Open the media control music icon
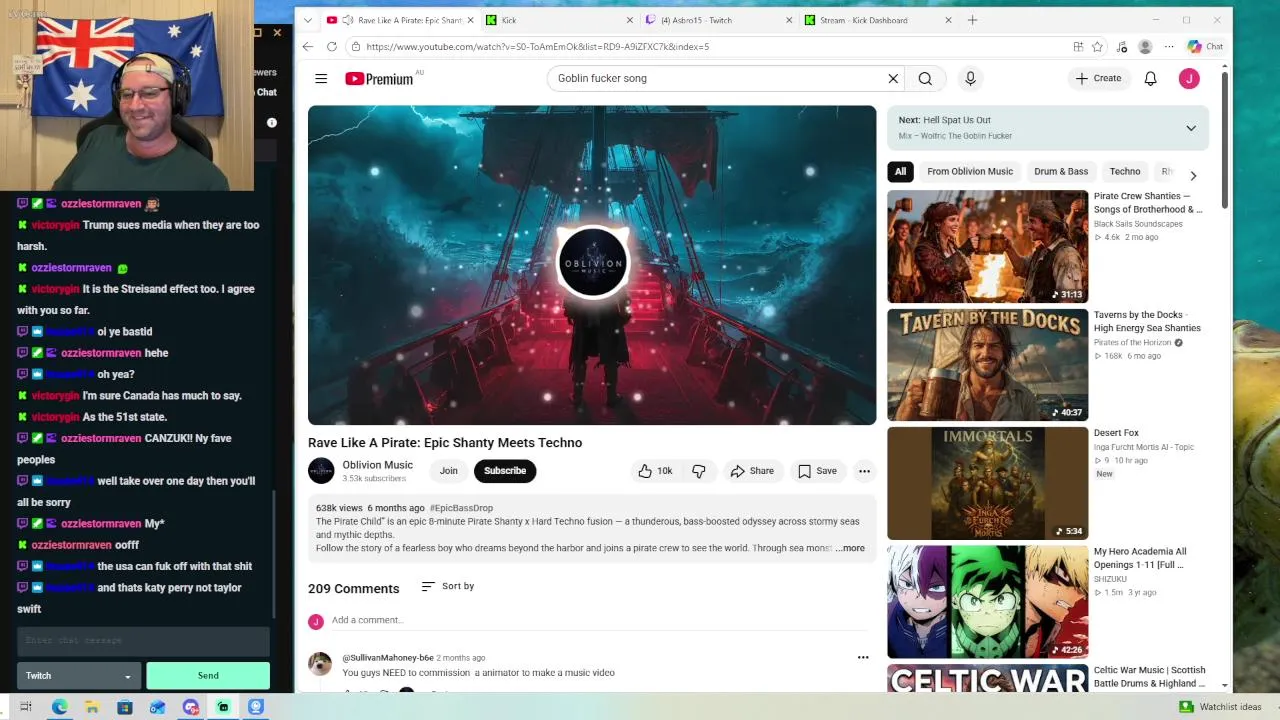Image resolution: width=1280 pixels, height=720 pixels. 1122,46
